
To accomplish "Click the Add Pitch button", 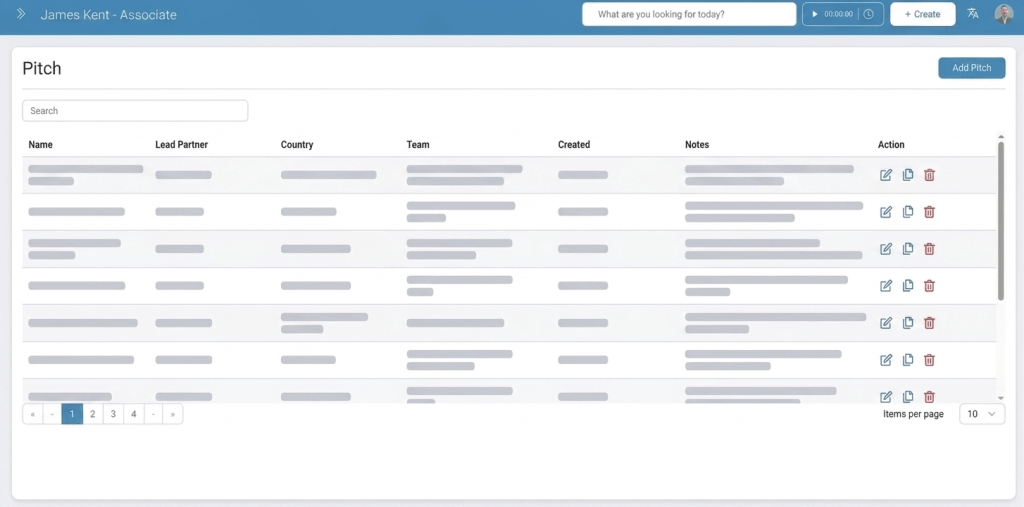I will tap(971, 68).
